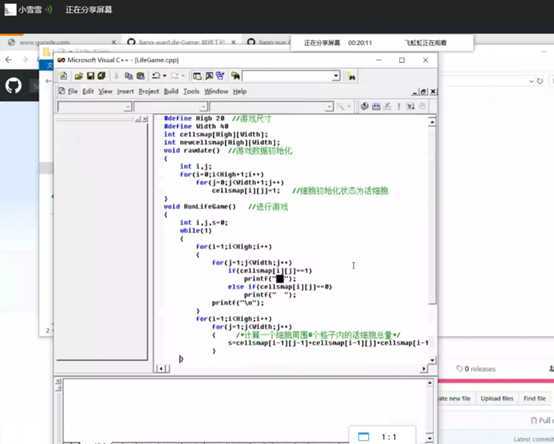Click editor vertical scrollbar down arrow

(432, 360)
